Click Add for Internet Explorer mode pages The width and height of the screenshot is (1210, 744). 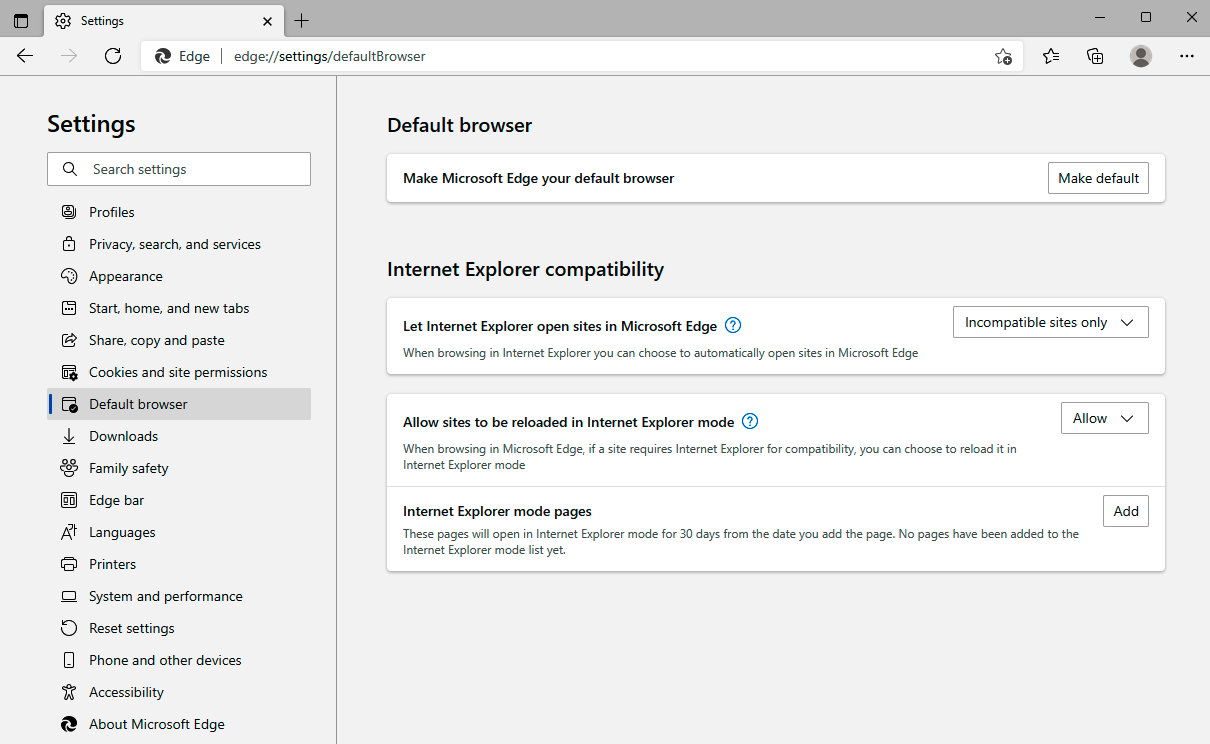(x=1126, y=511)
